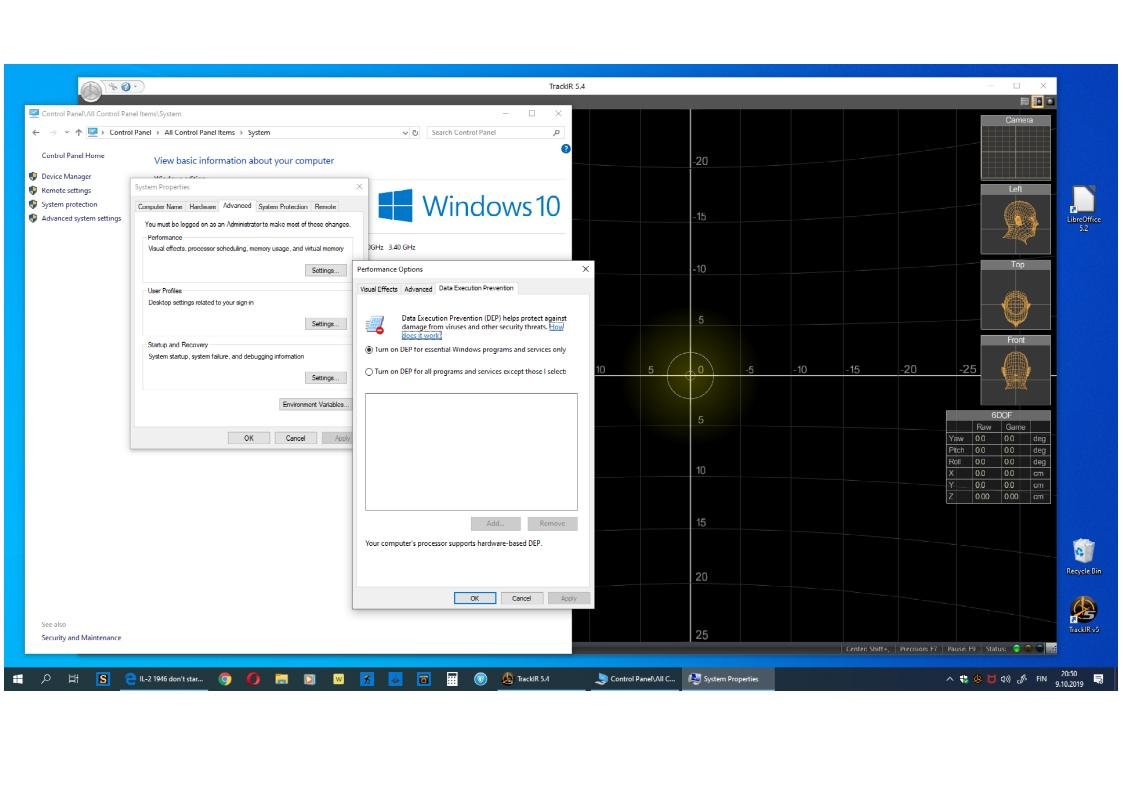The width and height of the screenshot is (1123, 794).
Task: Click Cancel in System Properties dialog
Action: point(295,438)
